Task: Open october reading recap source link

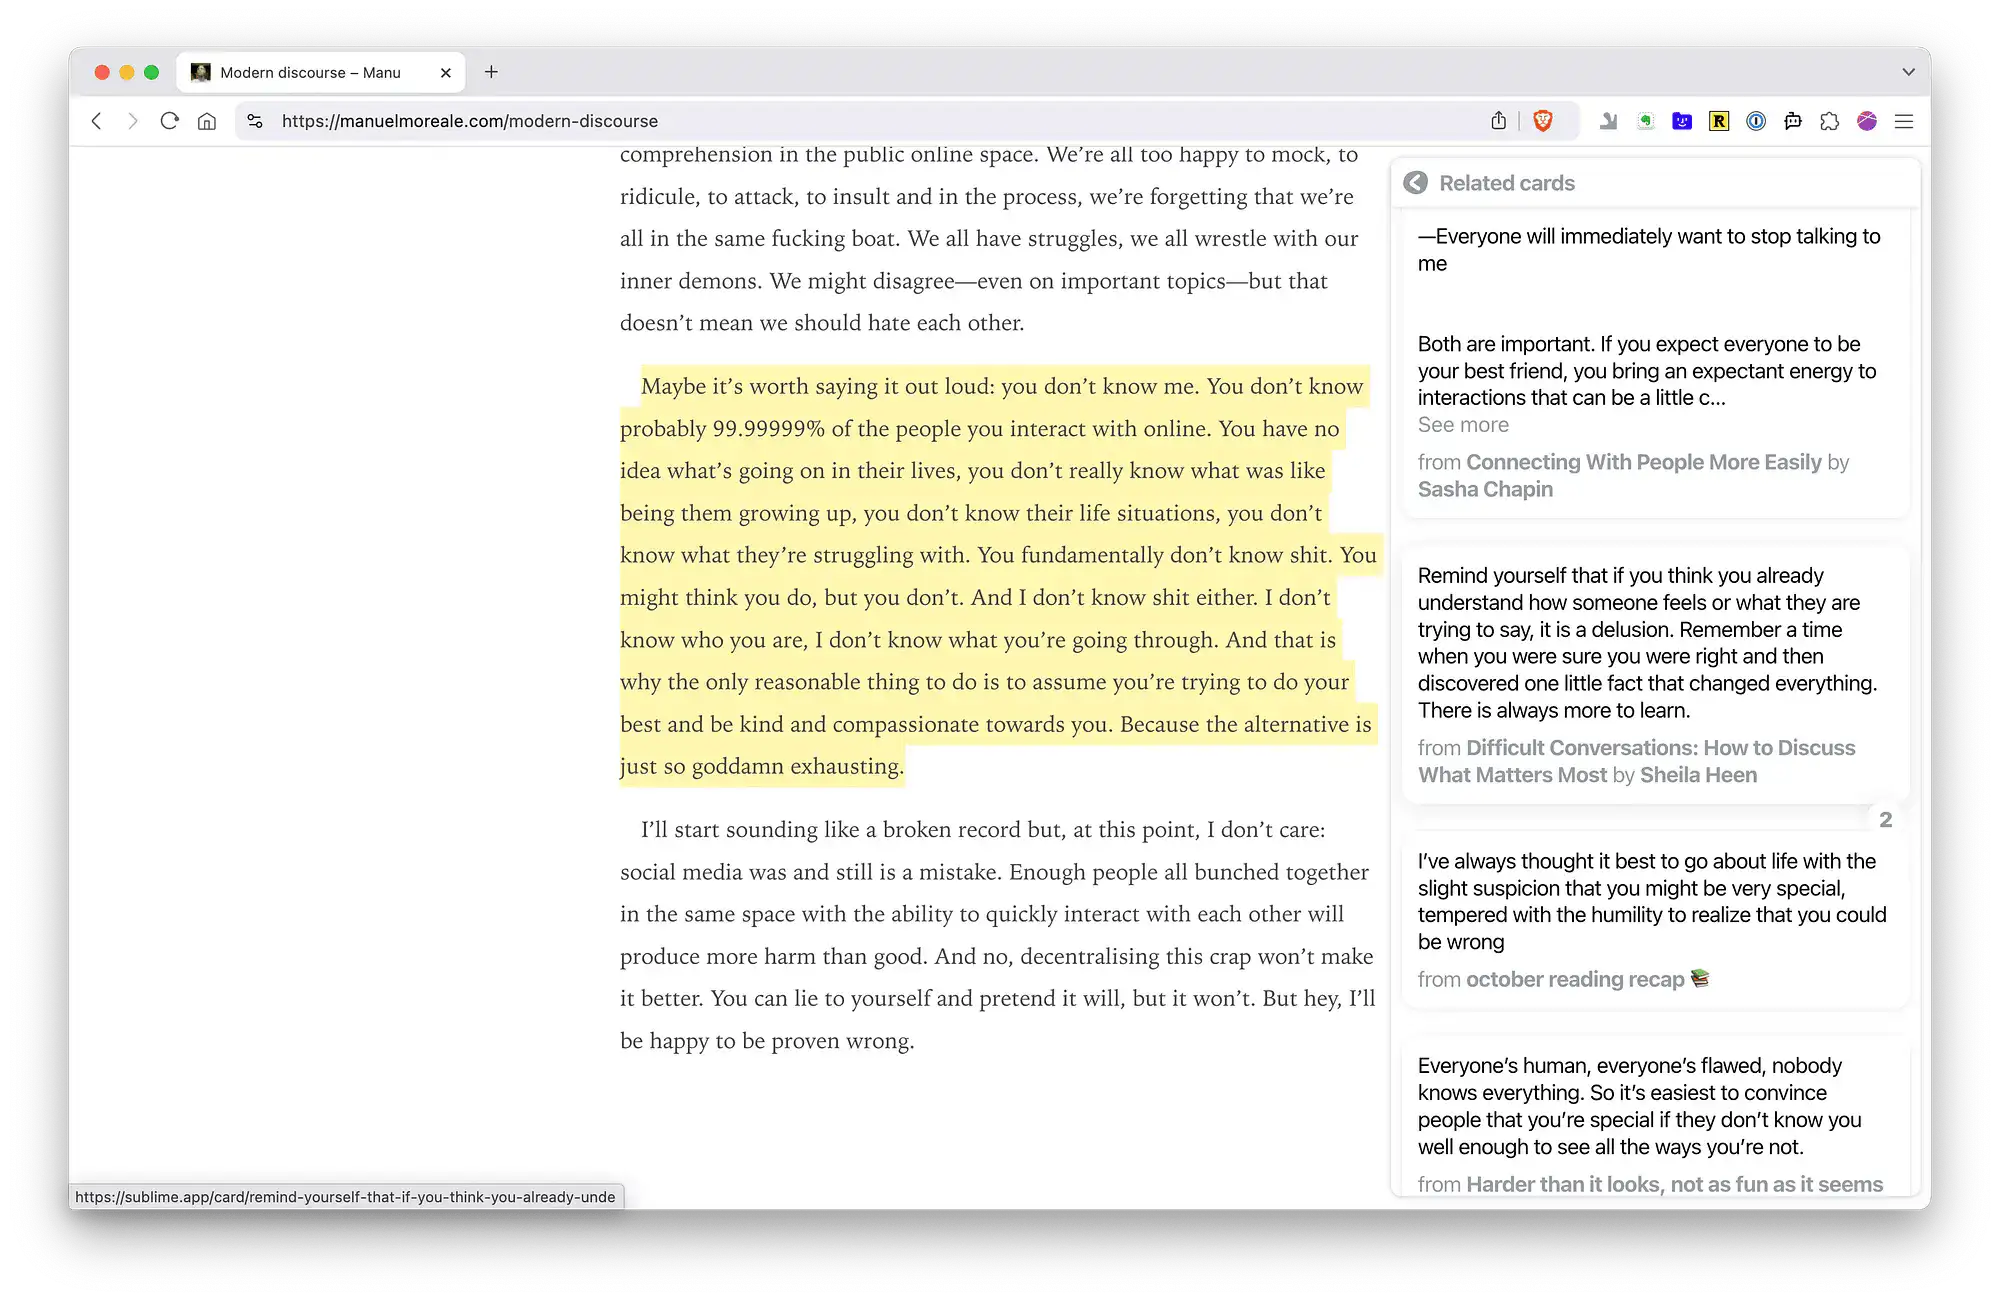Action: coord(1575,979)
